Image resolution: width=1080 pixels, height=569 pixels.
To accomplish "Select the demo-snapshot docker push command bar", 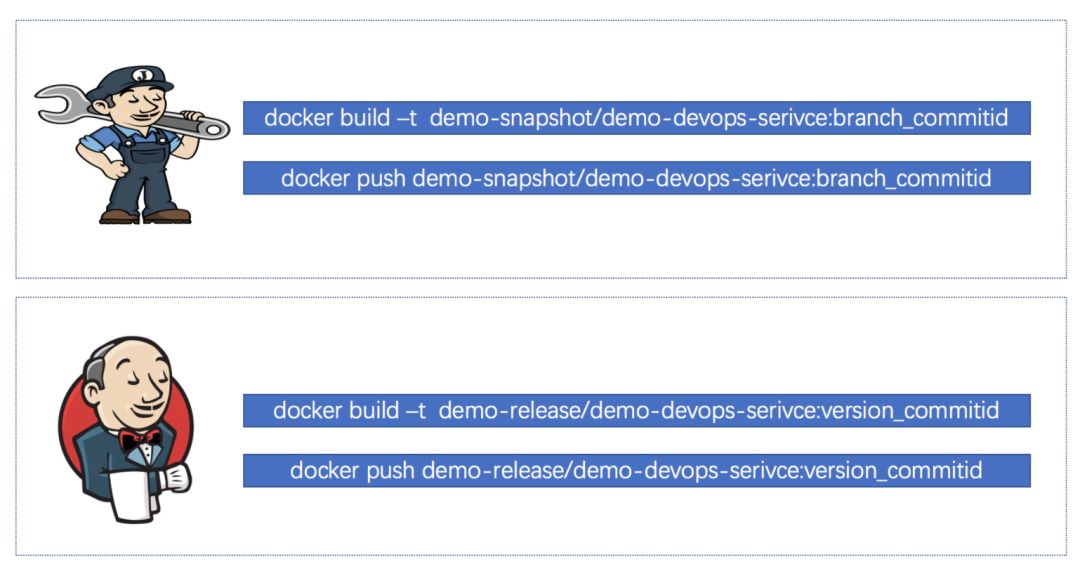I will (x=636, y=178).
